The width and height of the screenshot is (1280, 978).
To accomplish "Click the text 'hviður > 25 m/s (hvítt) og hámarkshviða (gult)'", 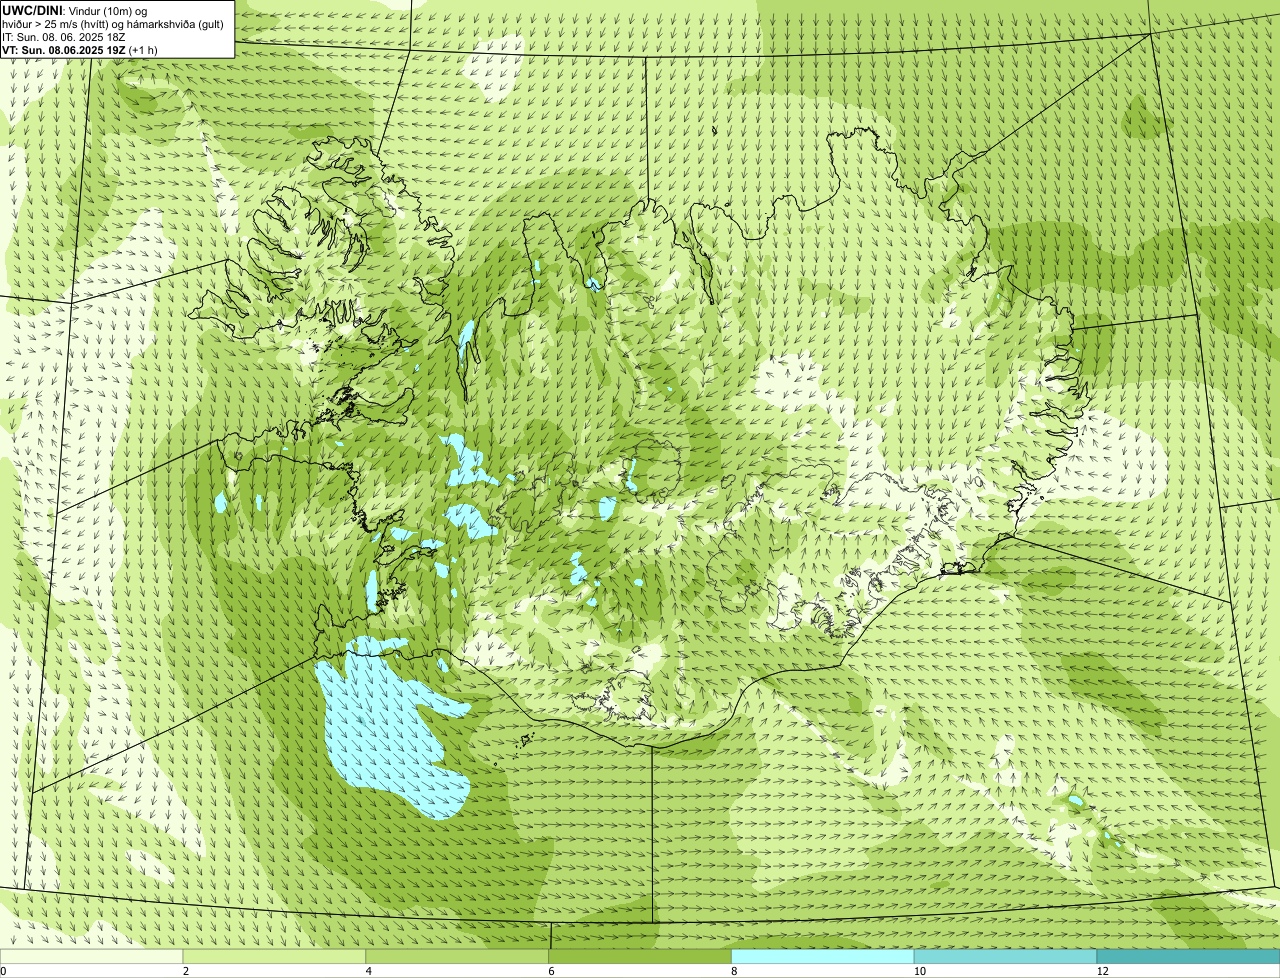I will coord(113,23).
